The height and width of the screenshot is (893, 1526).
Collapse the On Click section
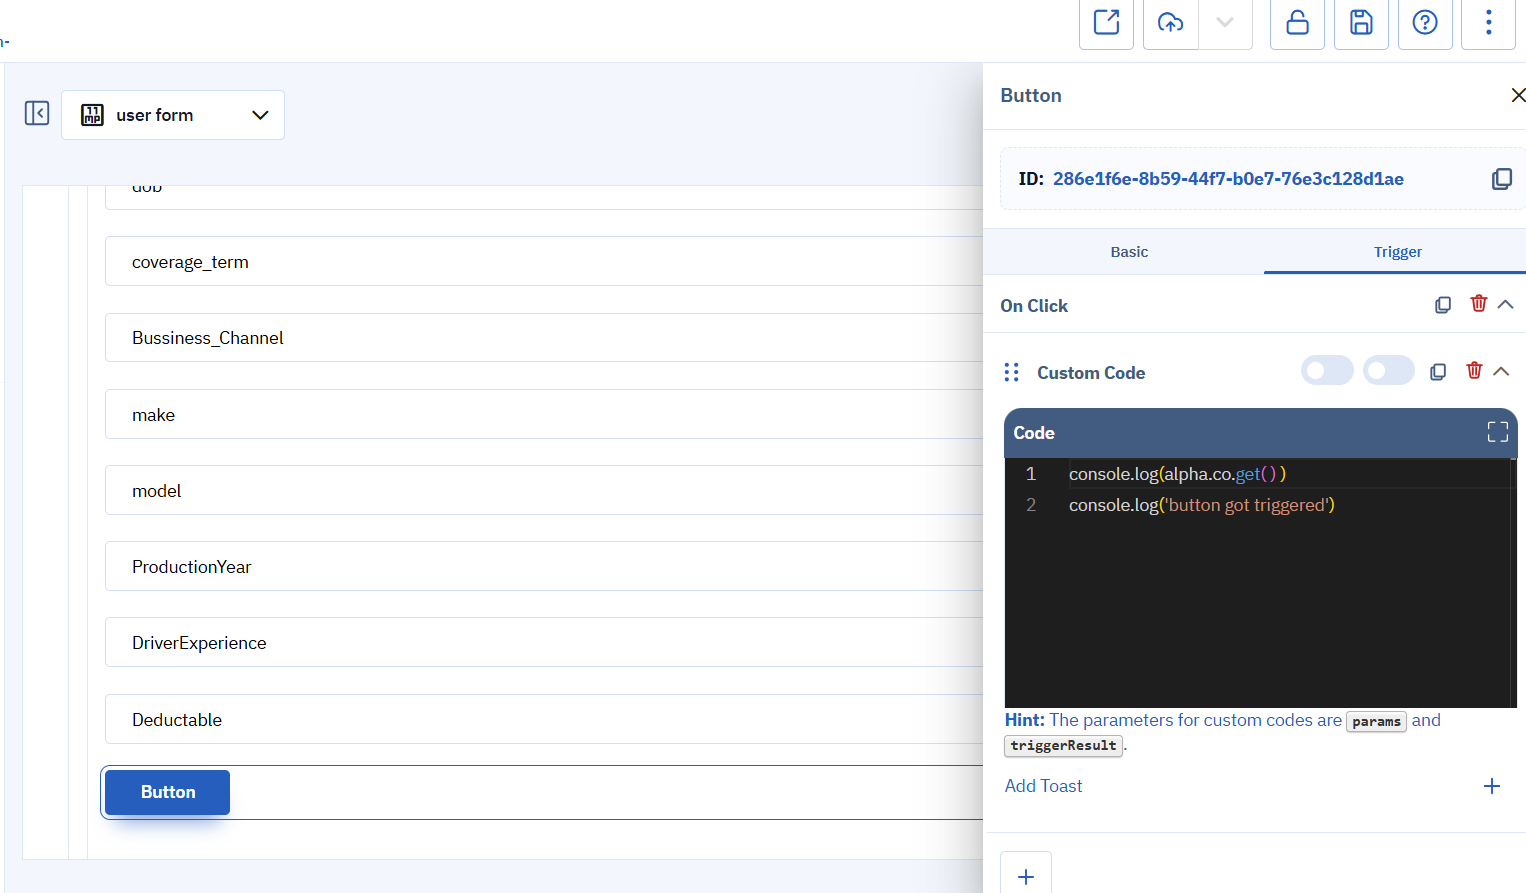click(1505, 304)
